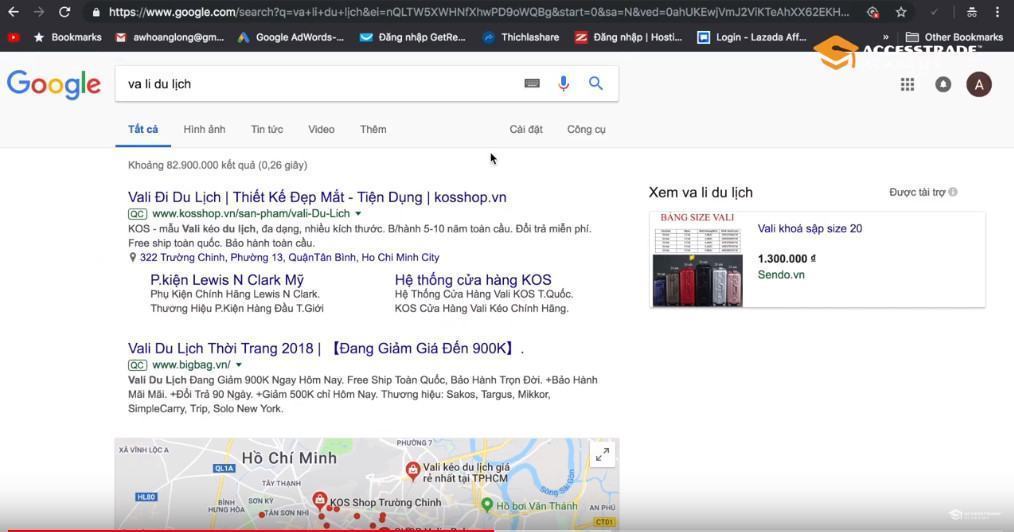Open the Đăng nhập GetRe... bookmark

(413, 37)
